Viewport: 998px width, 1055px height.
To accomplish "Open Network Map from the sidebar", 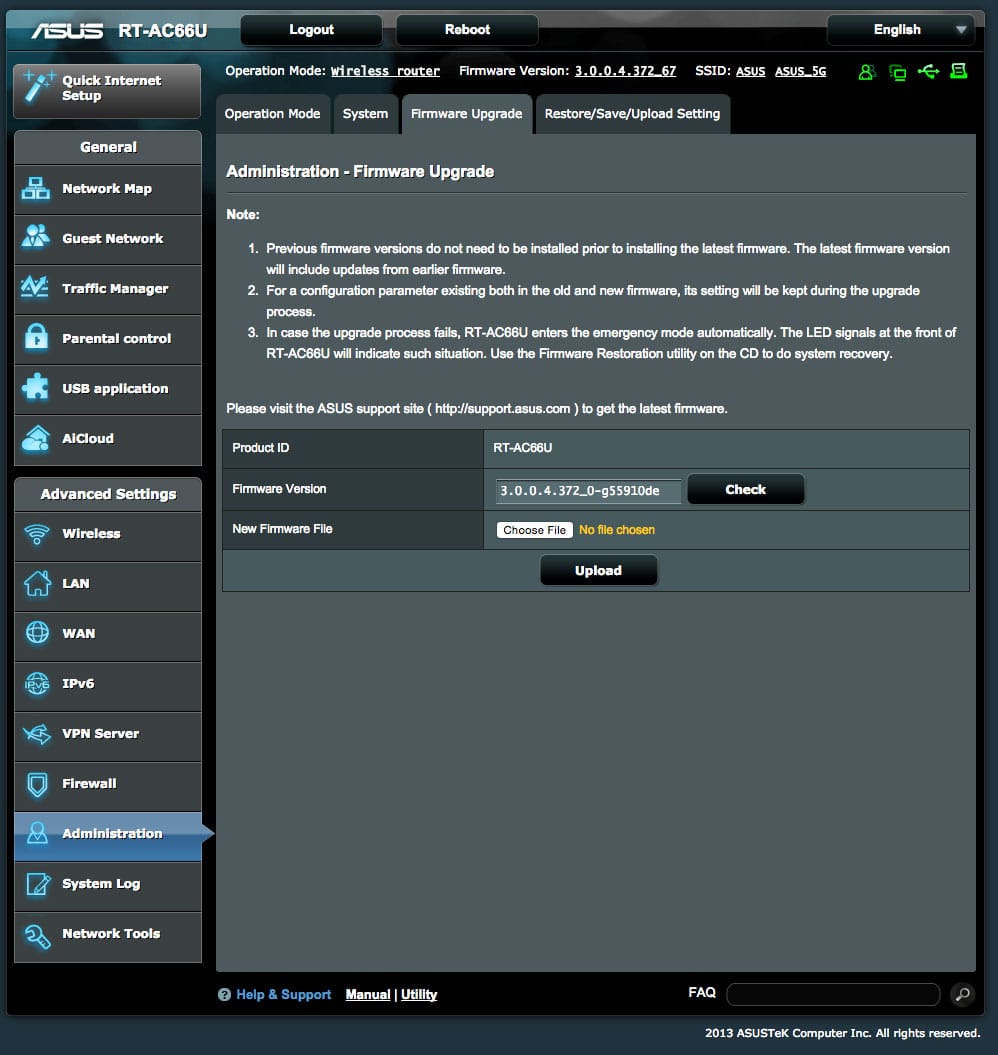I will point(108,189).
